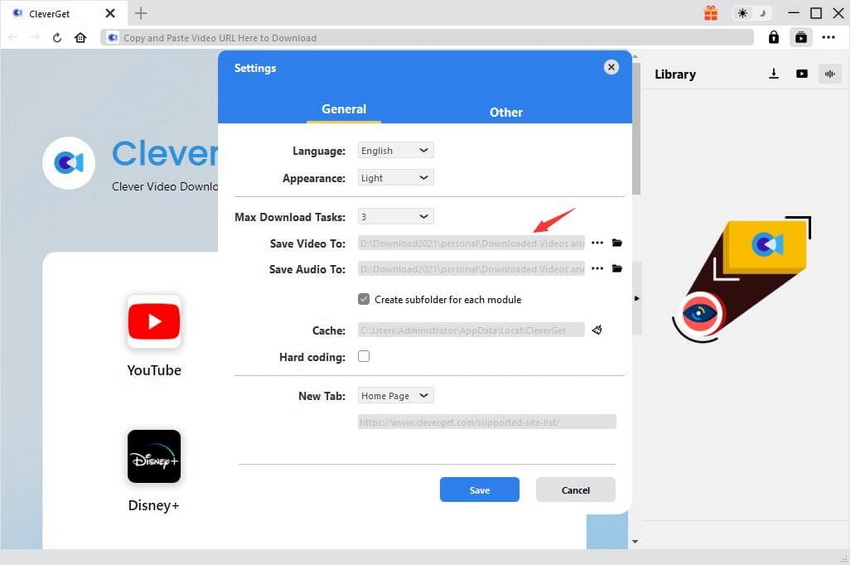
Task: Switch to light mode sun icon
Action: click(x=742, y=13)
